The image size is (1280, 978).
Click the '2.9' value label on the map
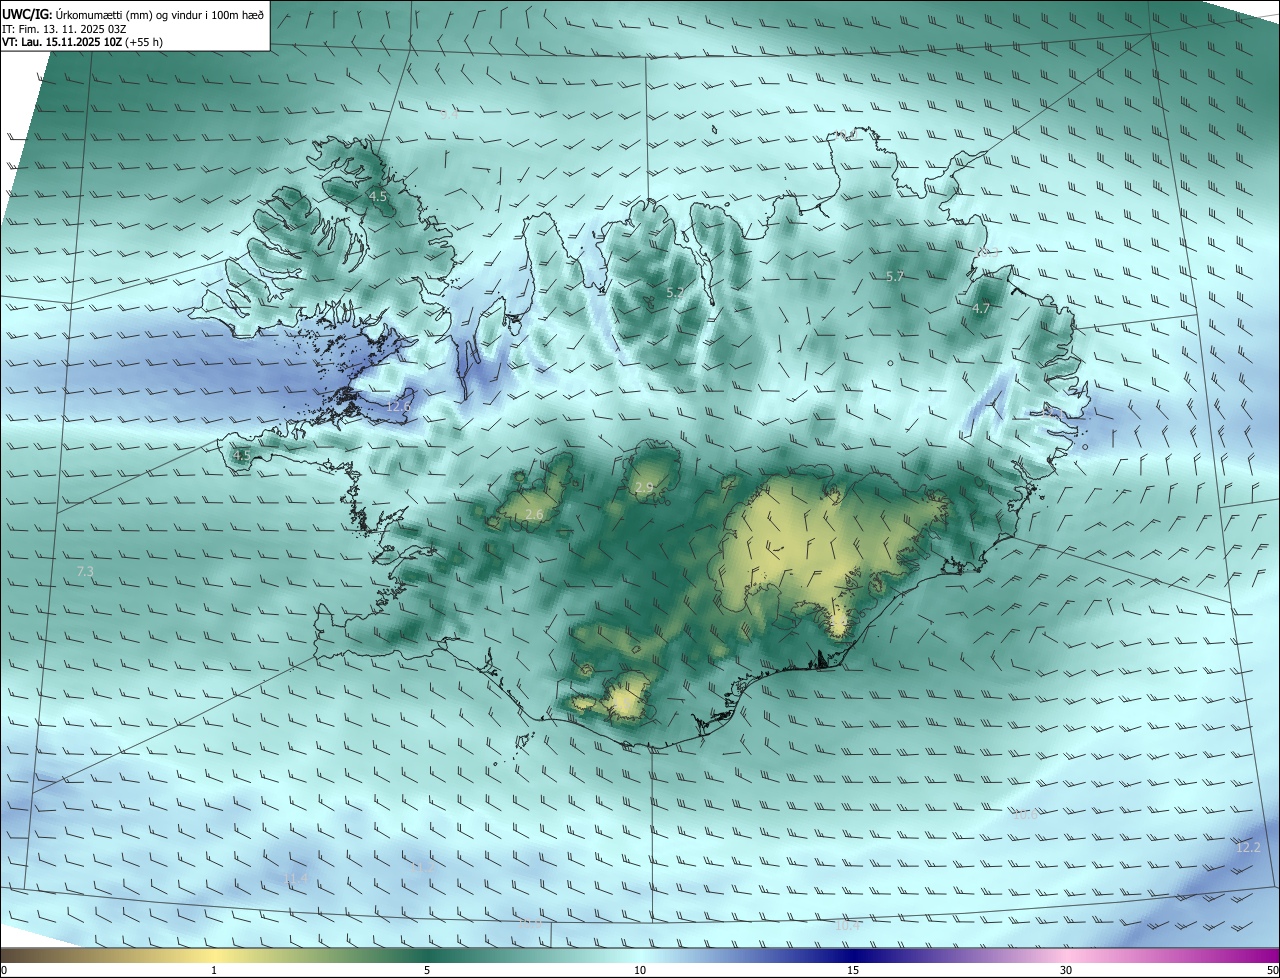coord(644,488)
